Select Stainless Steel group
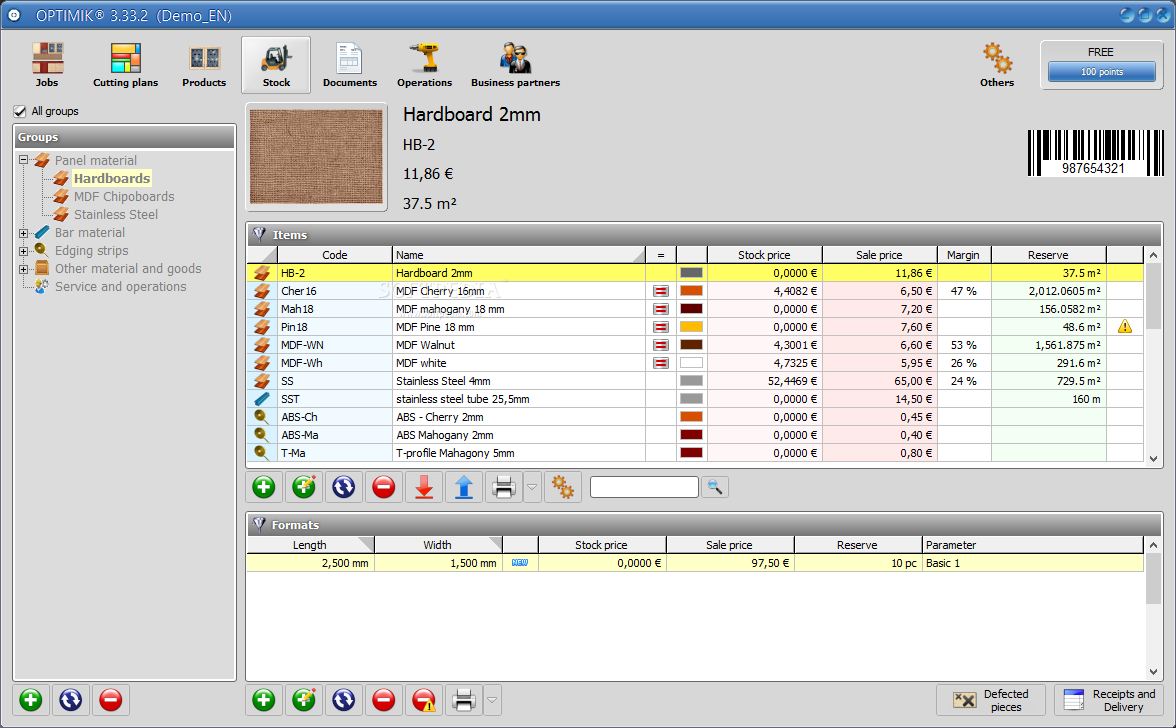 point(116,214)
